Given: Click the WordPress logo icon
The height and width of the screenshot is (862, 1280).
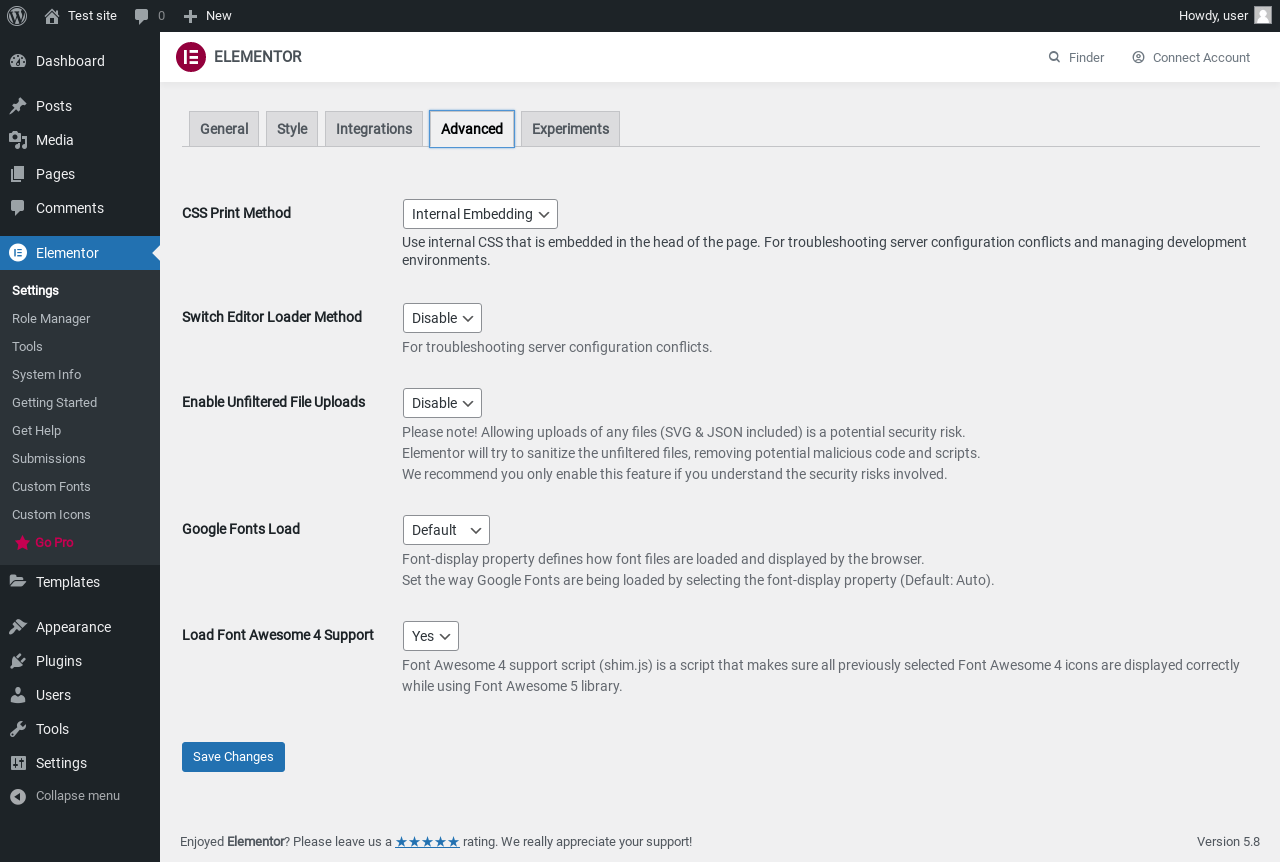Looking at the screenshot, I should tap(17, 16).
